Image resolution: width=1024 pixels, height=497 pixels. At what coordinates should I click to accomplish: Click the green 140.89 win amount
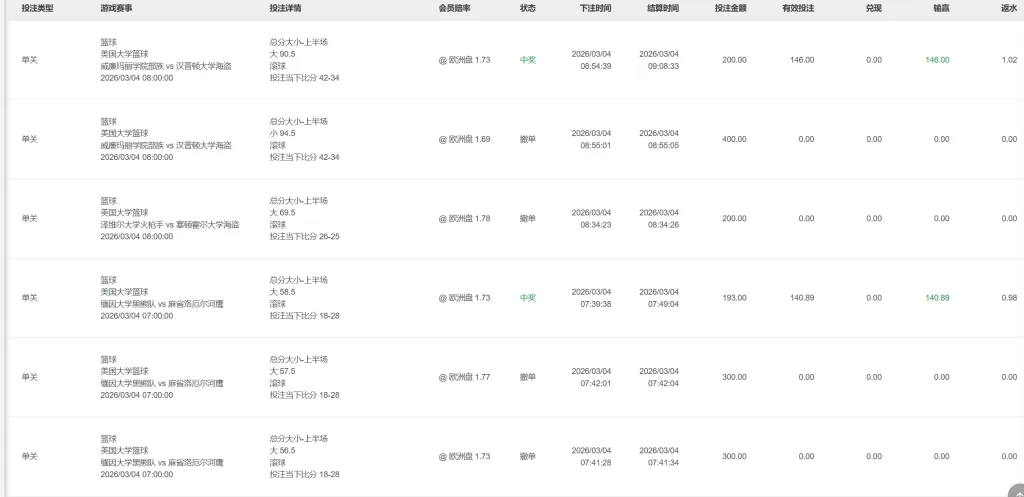pyautogui.click(x=937, y=298)
